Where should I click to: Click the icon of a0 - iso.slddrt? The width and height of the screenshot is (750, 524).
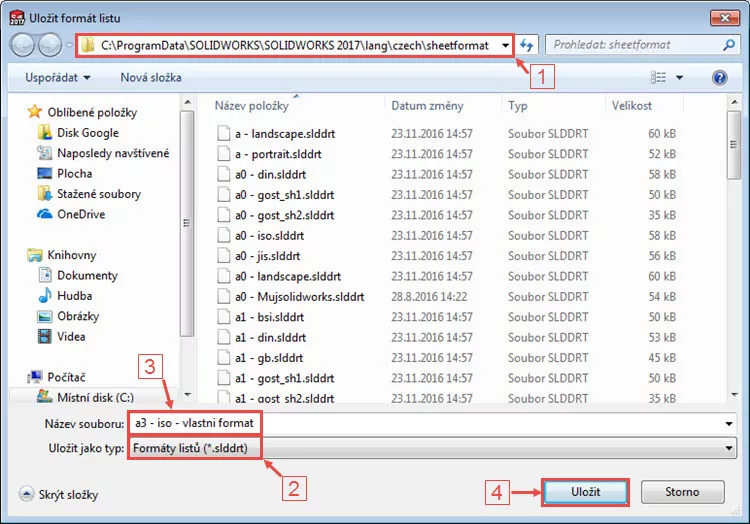[223, 235]
